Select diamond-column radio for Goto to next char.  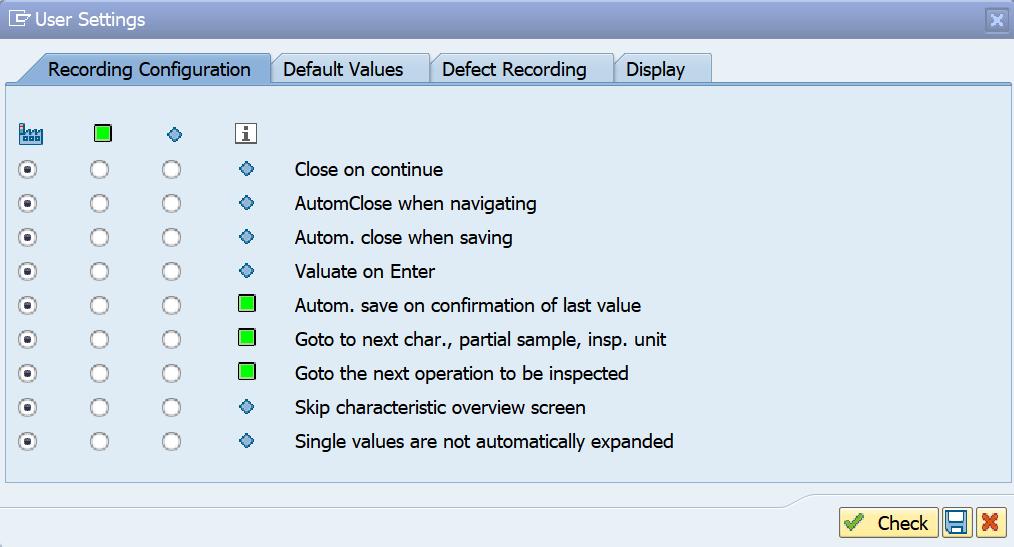tap(171, 339)
